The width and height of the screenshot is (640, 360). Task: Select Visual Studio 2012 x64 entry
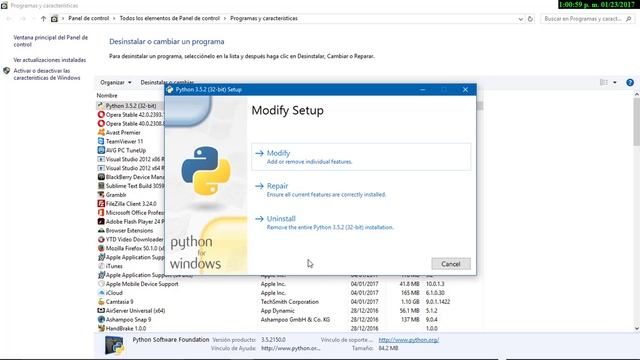(x=131, y=168)
